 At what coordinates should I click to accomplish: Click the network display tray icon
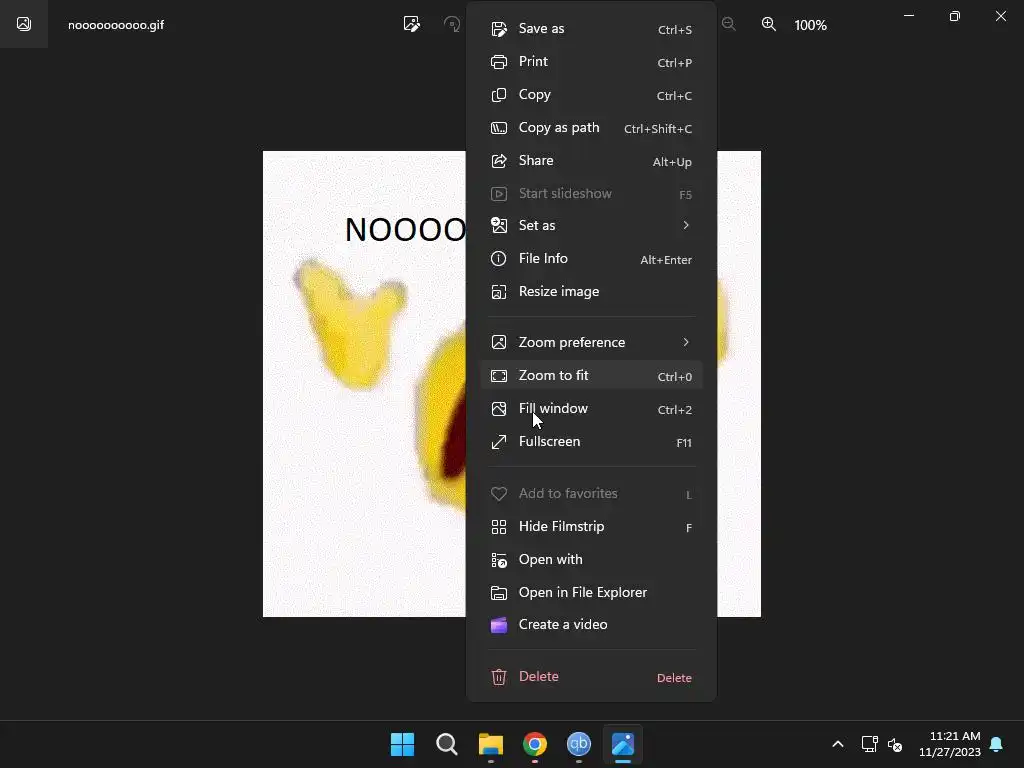(869, 744)
